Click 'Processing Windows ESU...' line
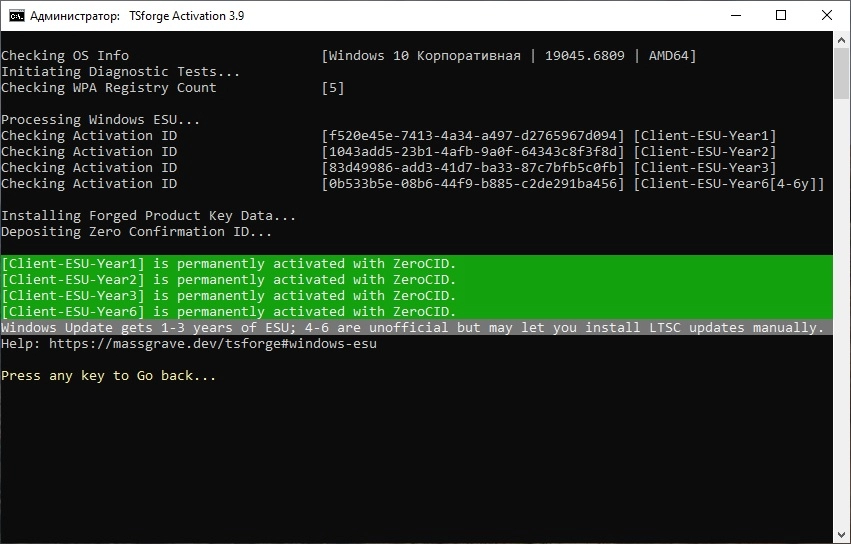The image size is (851, 544). (100, 119)
